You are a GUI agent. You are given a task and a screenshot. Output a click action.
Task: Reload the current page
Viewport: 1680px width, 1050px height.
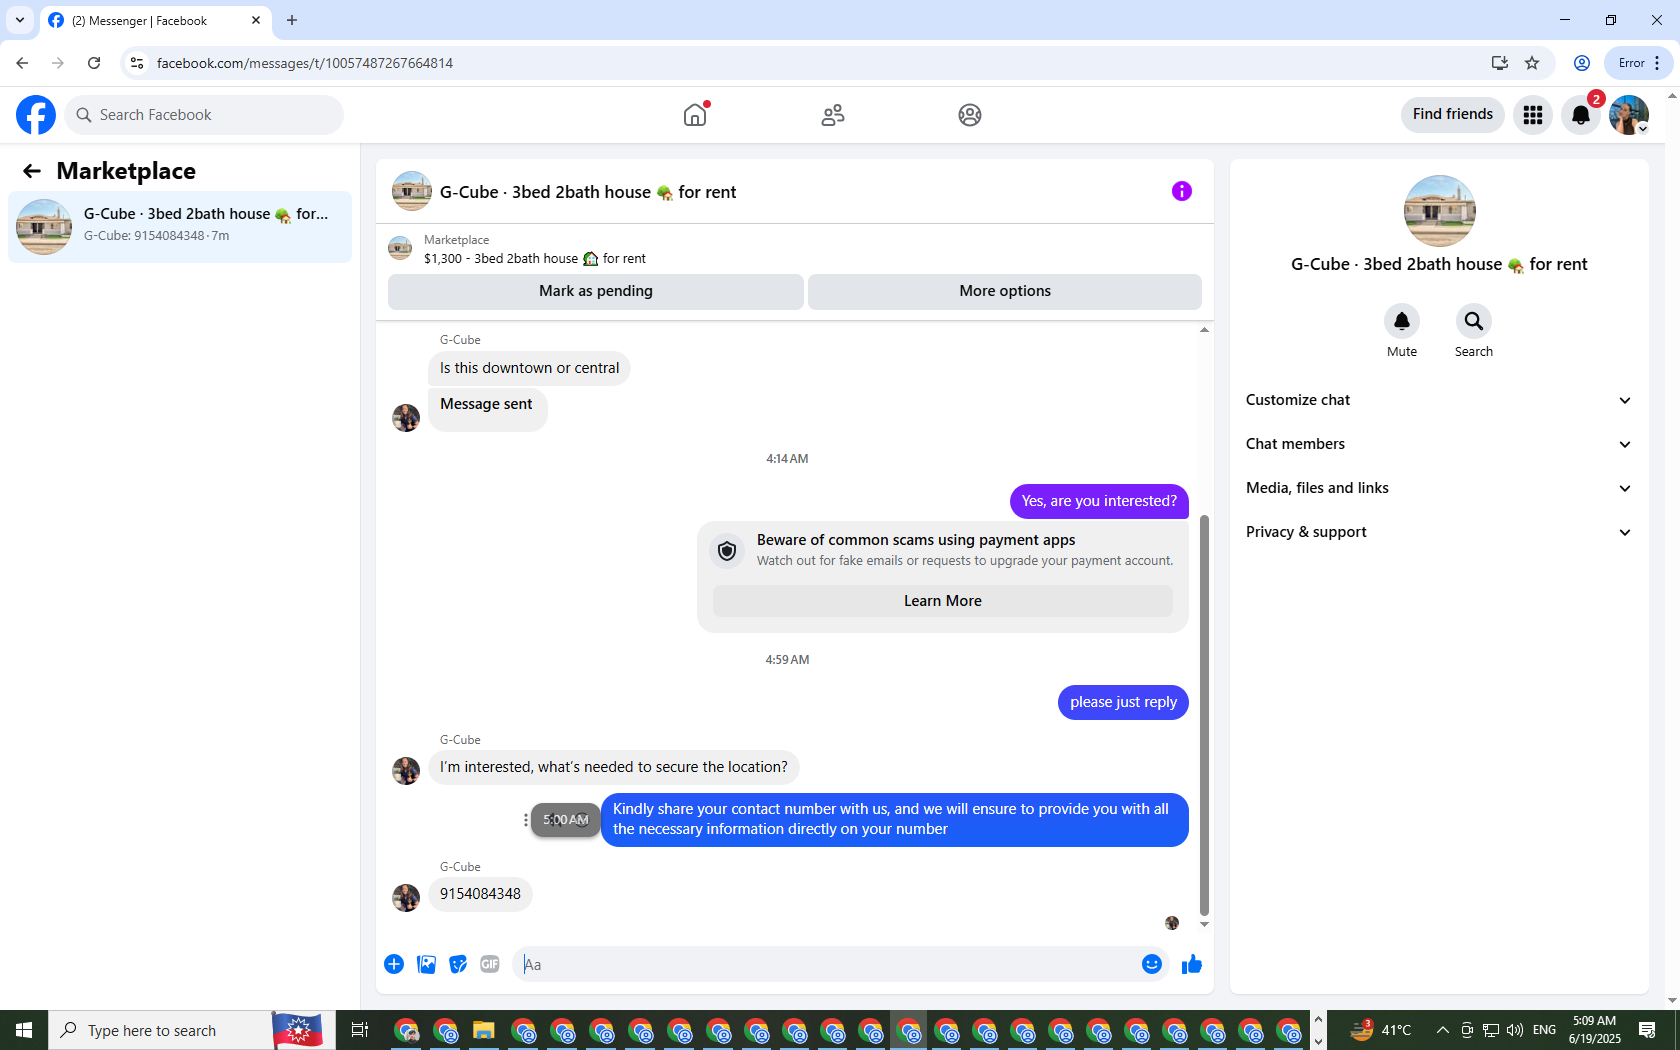94,63
